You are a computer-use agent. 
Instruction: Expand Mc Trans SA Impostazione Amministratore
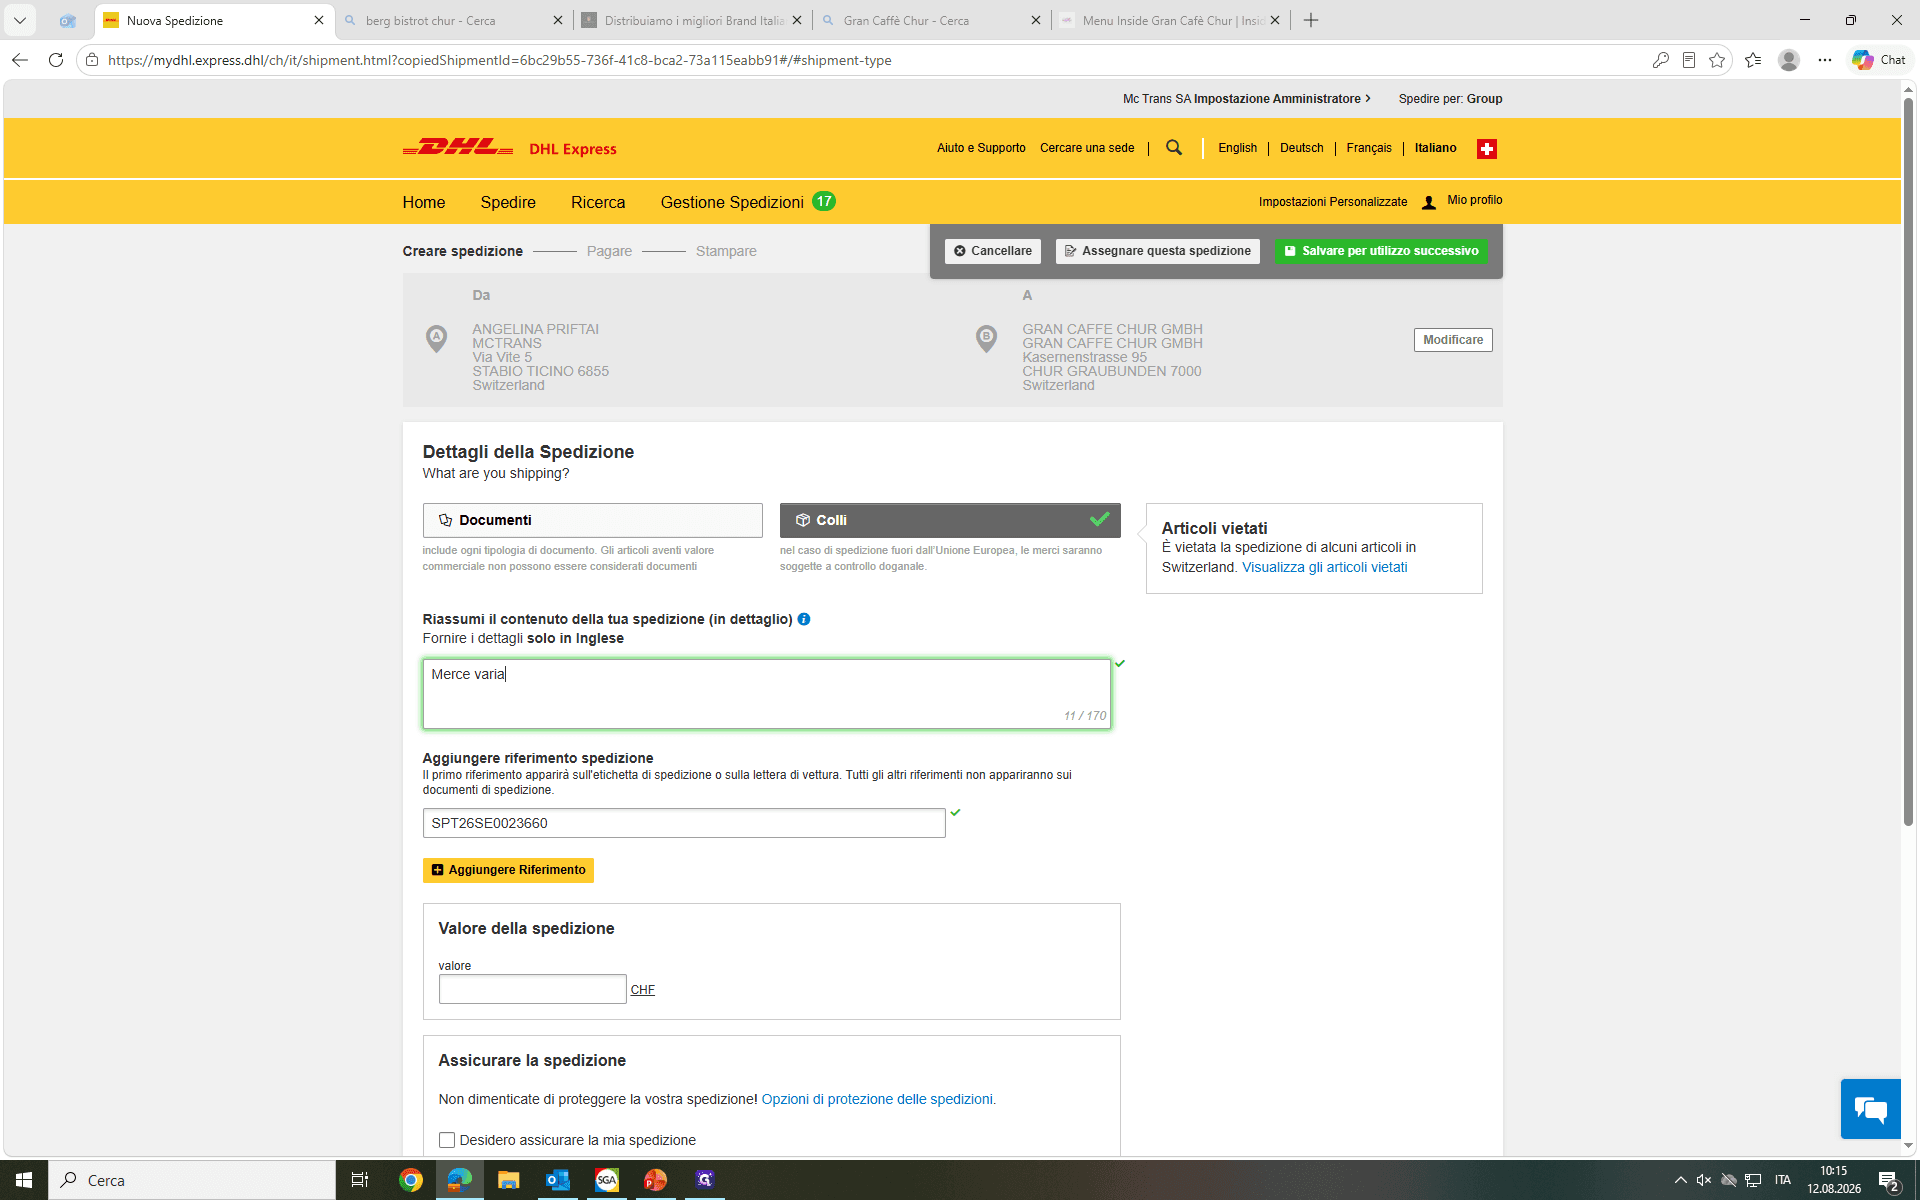1247,99
